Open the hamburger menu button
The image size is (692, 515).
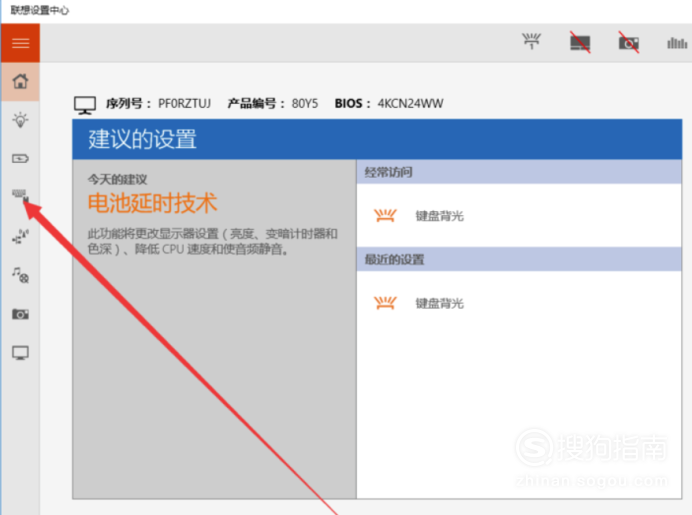tap(20, 43)
